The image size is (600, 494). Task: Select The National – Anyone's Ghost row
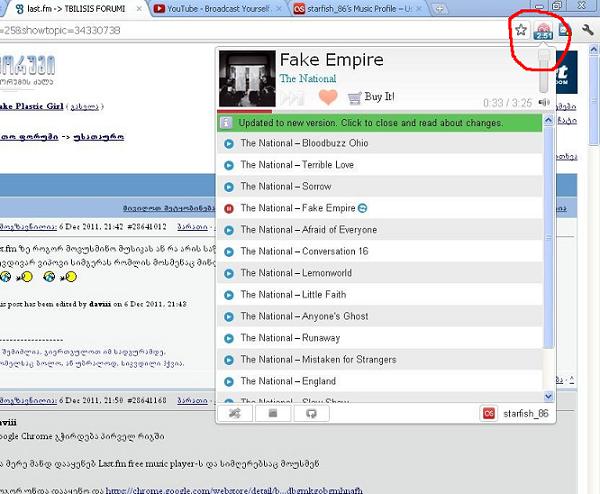click(x=380, y=316)
